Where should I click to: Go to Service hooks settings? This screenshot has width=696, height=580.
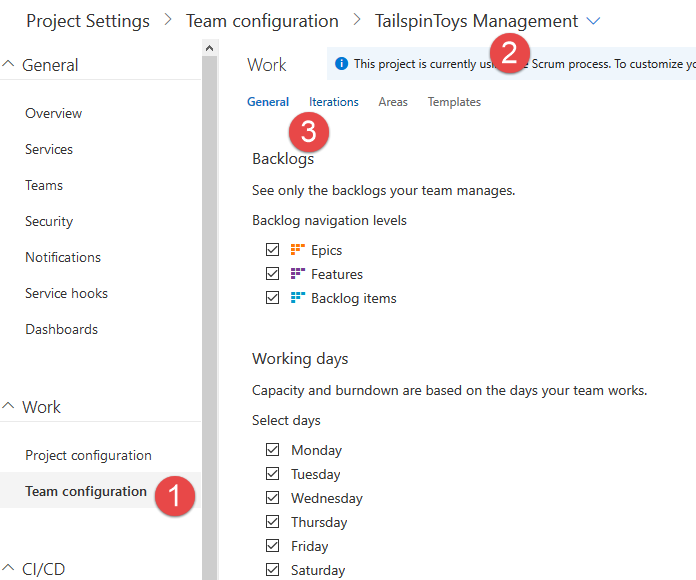point(67,293)
